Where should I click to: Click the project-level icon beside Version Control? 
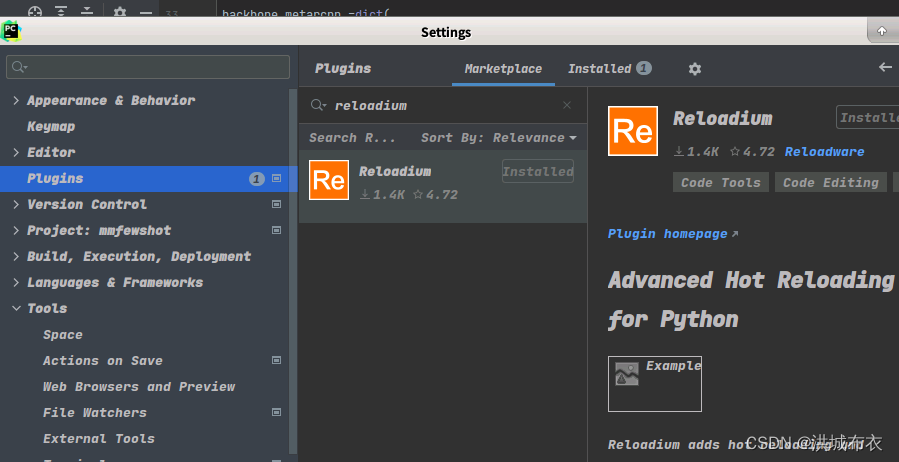pos(276,205)
